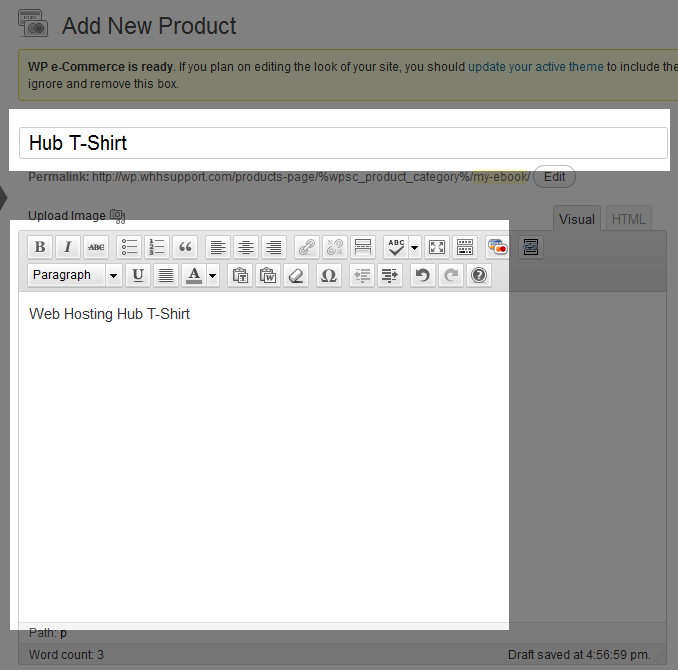Enter fullscreen editing mode
The height and width of the screenshot is (670, 678).
pyautogui.click(x=437, y=247)
